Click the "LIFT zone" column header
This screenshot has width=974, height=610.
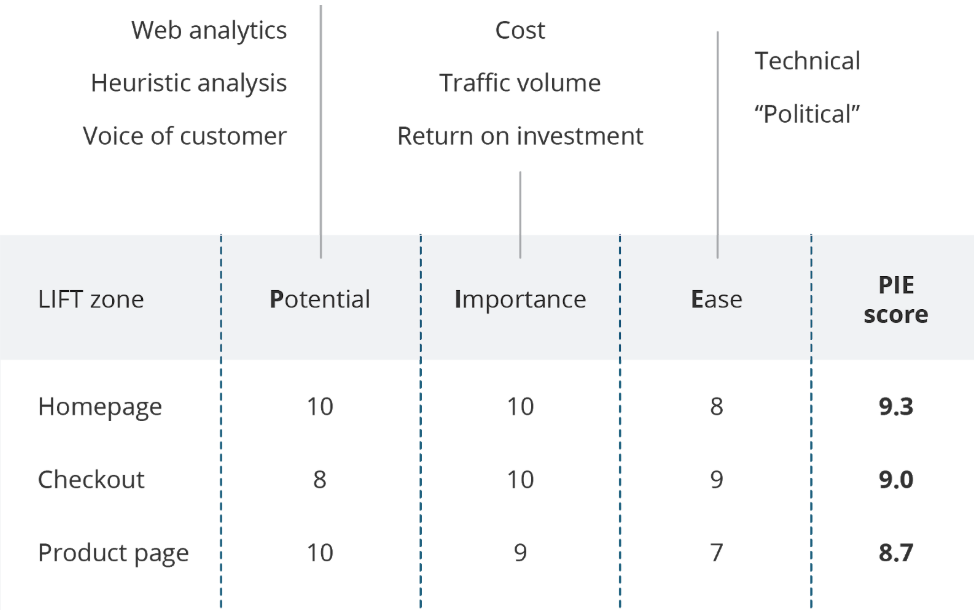tap(91, 299)
